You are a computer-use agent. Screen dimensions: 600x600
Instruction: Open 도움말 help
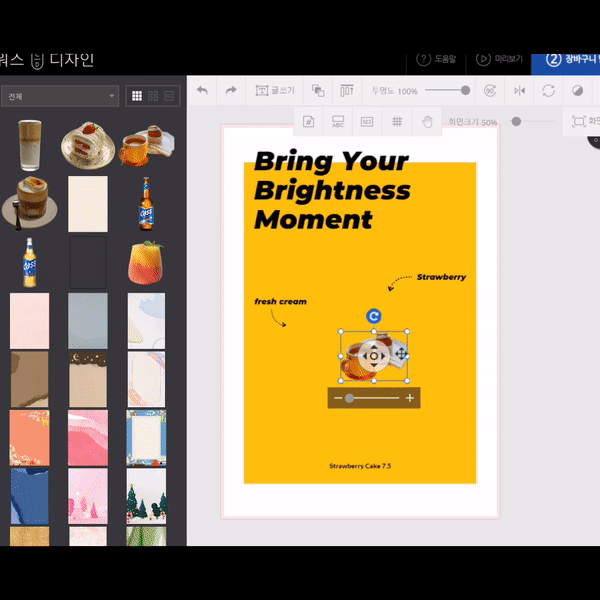tap(436, 59)
